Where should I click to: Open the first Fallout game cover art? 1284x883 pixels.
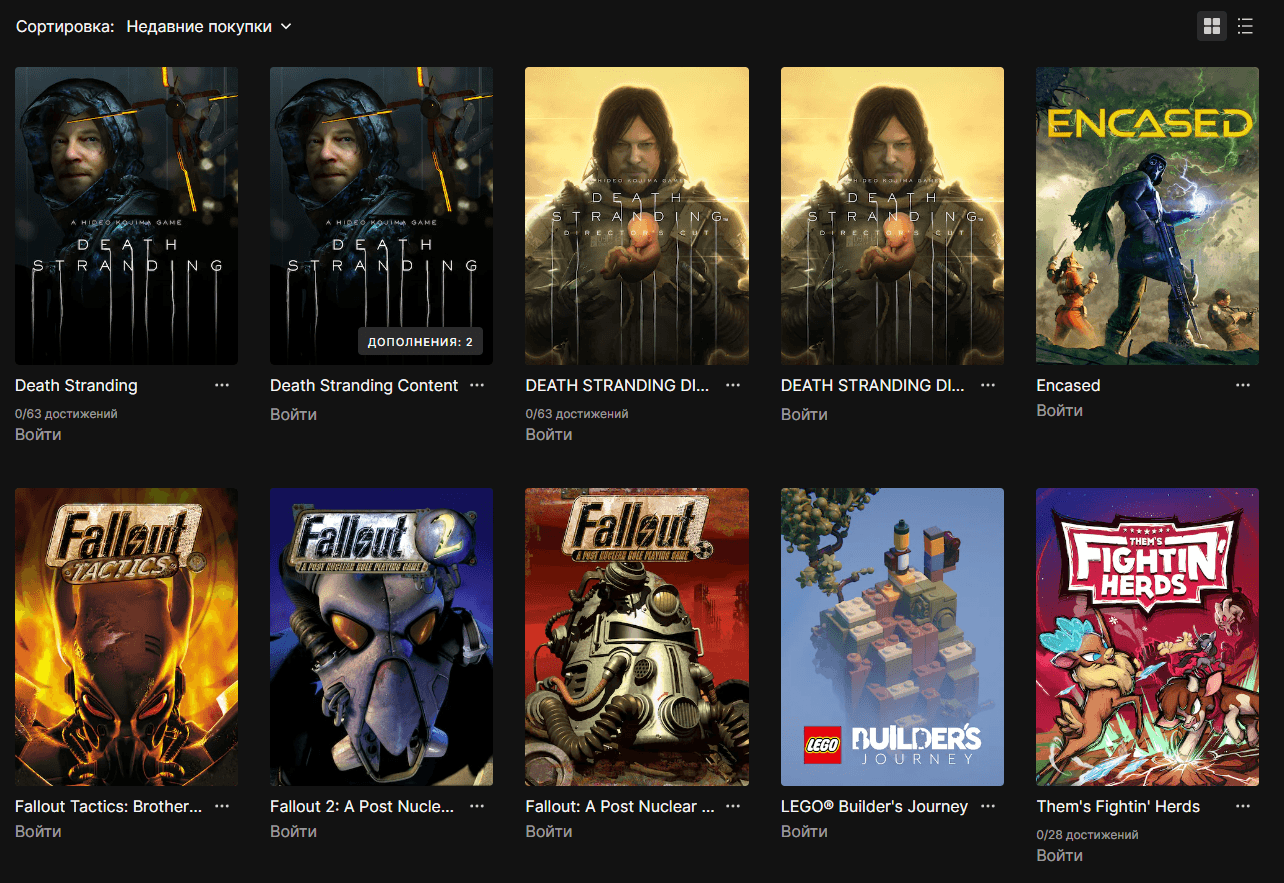(x=637, y=637)
